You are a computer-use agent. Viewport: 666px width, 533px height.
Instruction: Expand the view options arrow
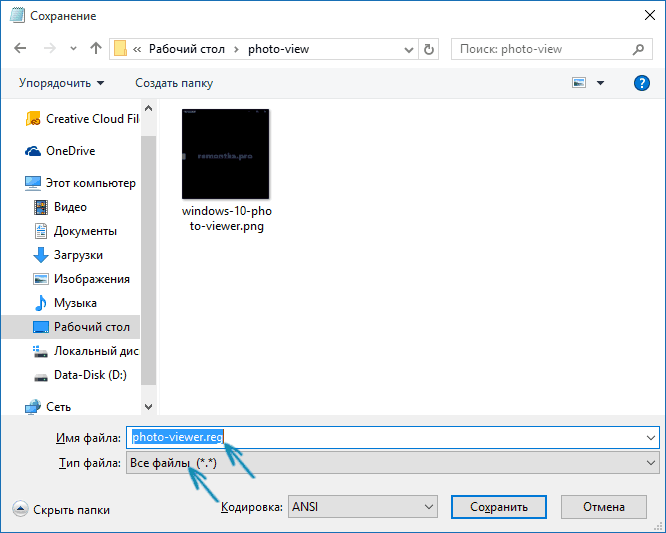pos(600,83)
